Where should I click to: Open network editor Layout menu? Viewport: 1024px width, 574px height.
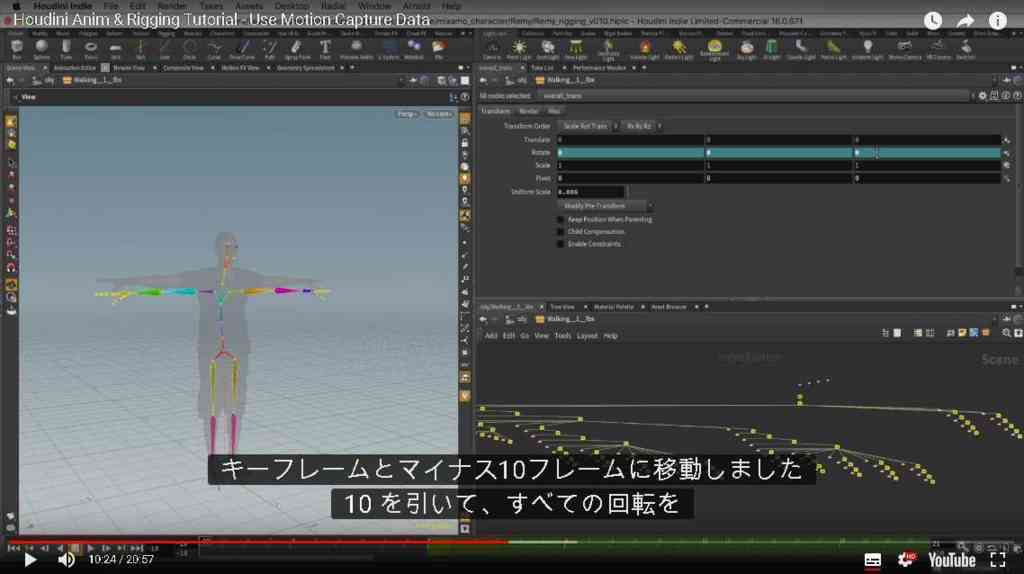coord(586,336)
